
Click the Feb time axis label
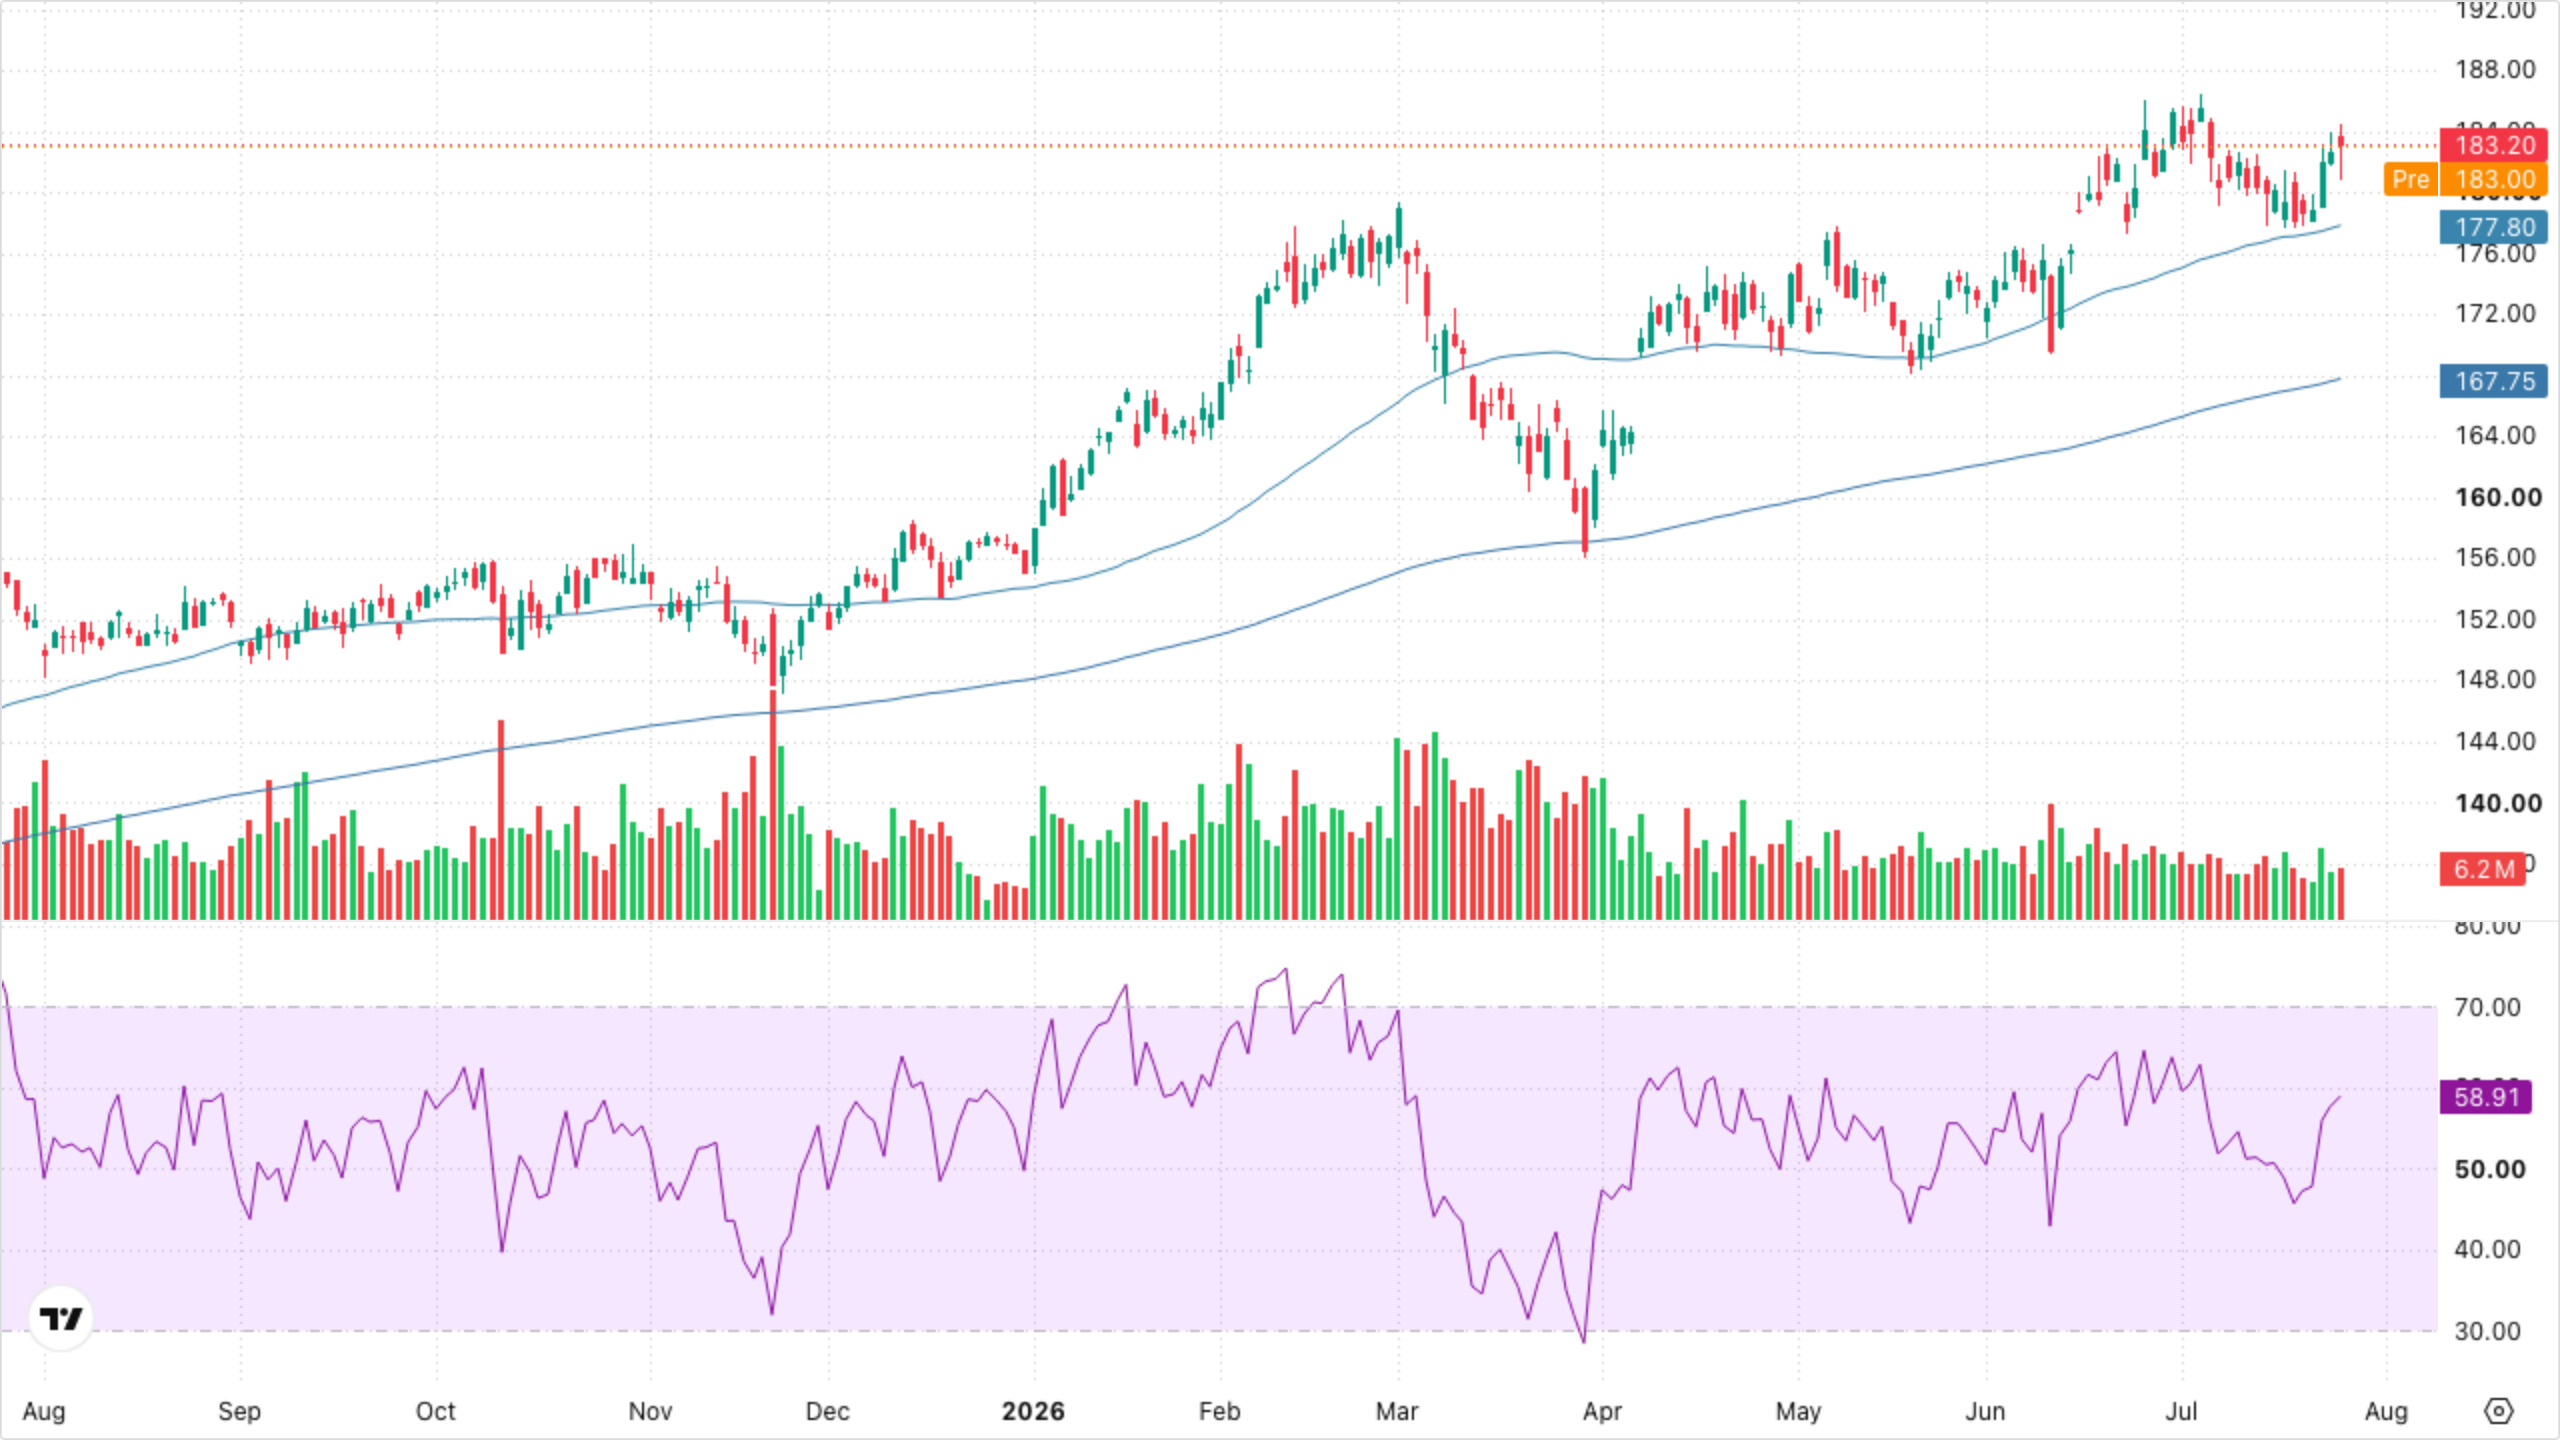coord(1219,1411)
